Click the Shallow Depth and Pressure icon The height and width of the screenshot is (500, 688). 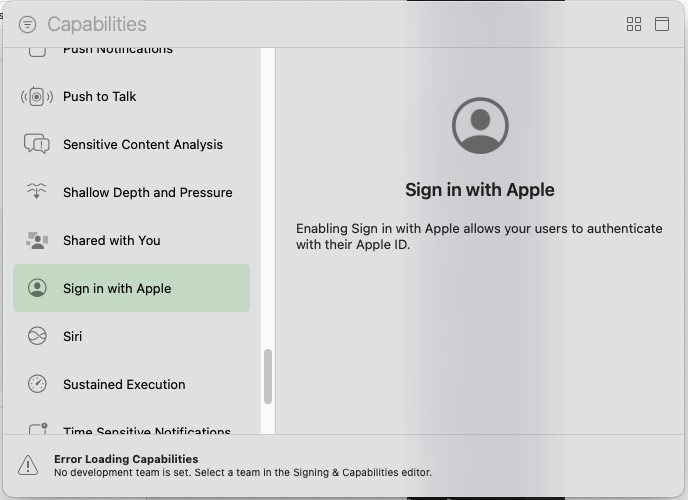click(x=37, y=192)
